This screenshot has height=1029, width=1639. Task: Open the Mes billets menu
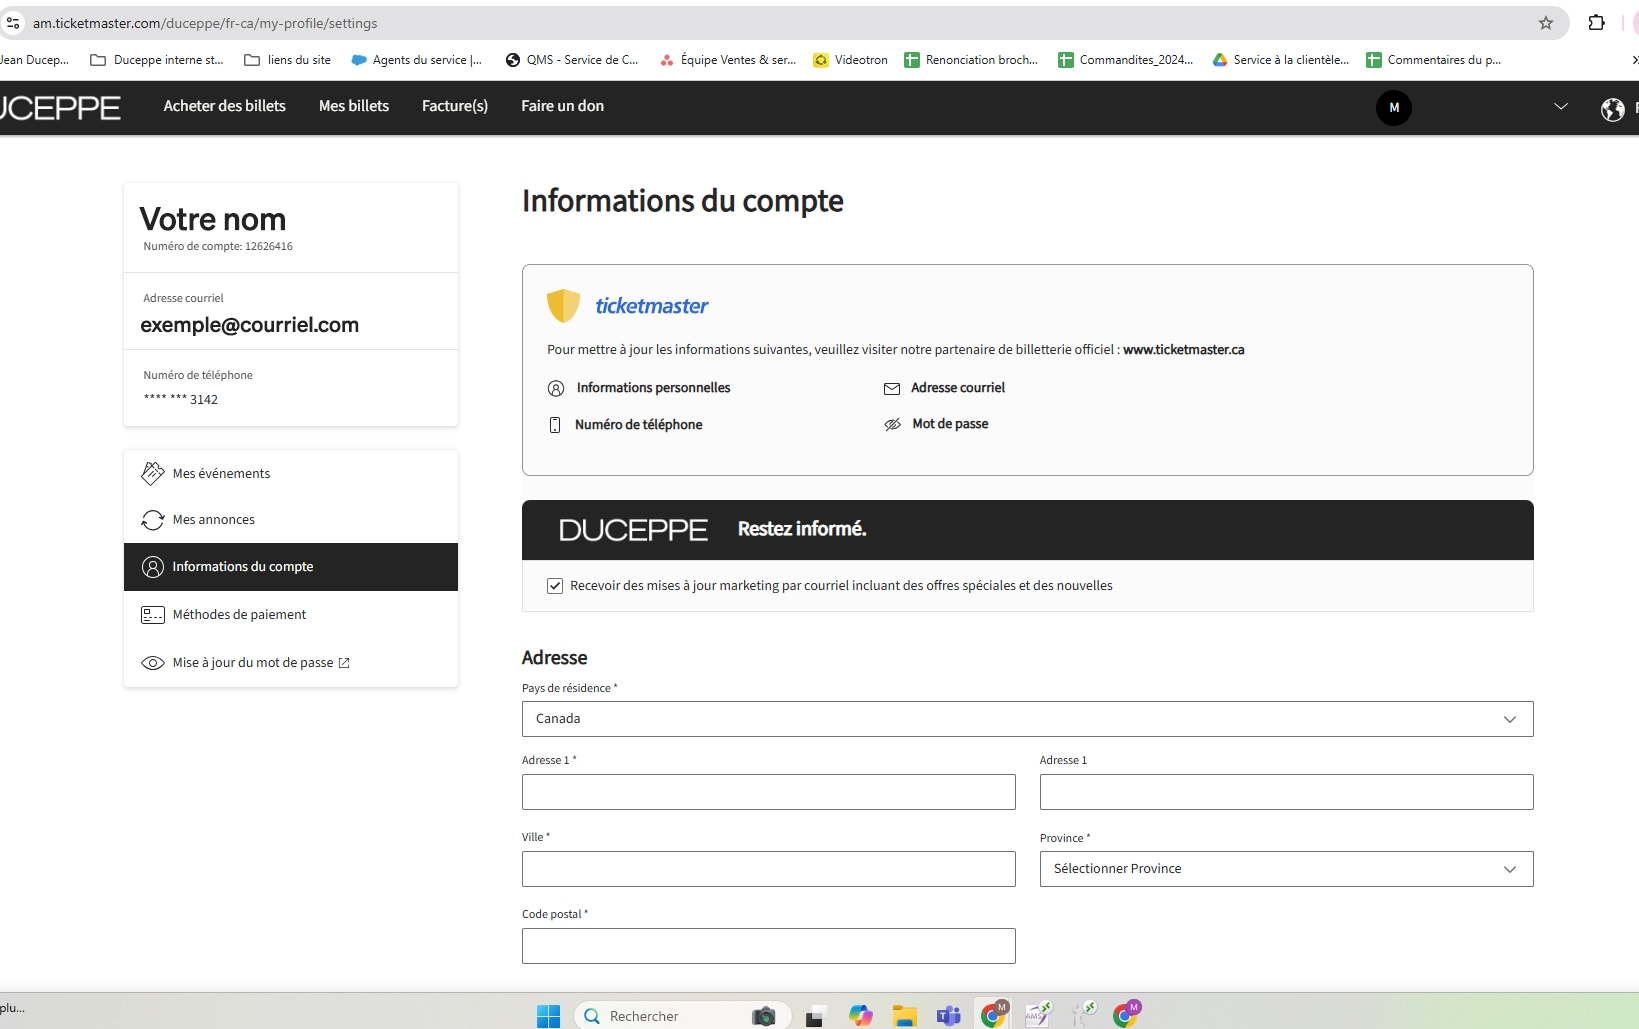pos(354,106)
